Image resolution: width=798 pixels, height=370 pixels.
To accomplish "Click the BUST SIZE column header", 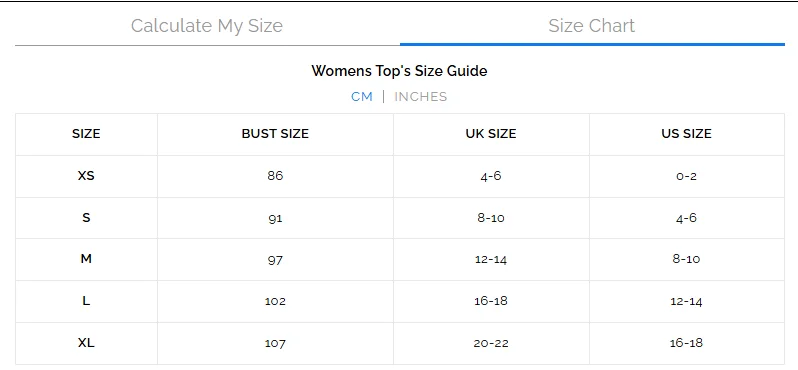I will click(x=275, y=134).
